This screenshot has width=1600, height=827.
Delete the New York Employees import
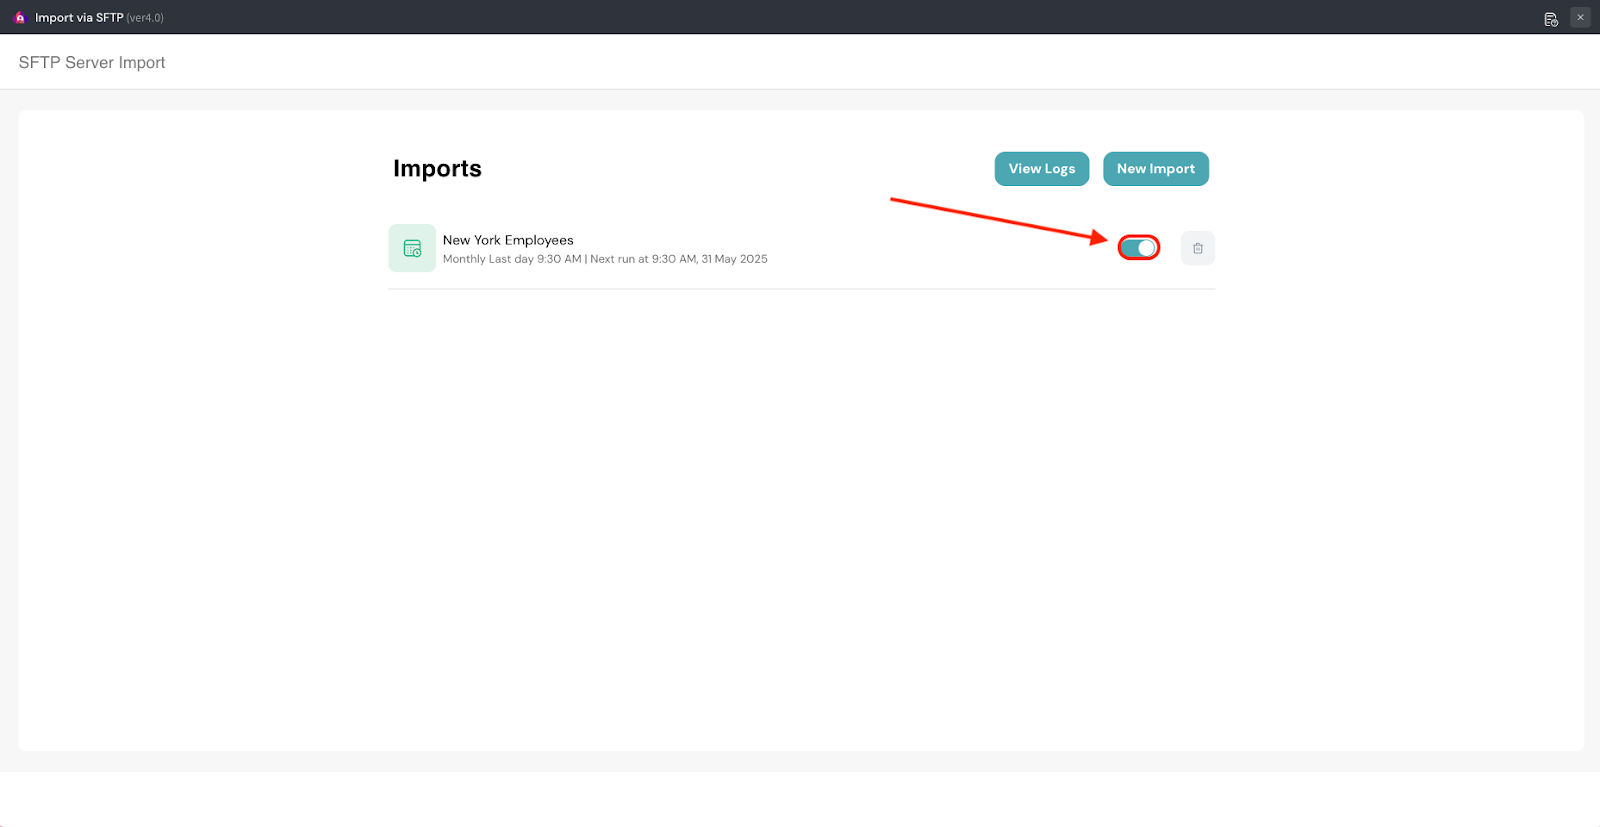(x=1197, y=248)
